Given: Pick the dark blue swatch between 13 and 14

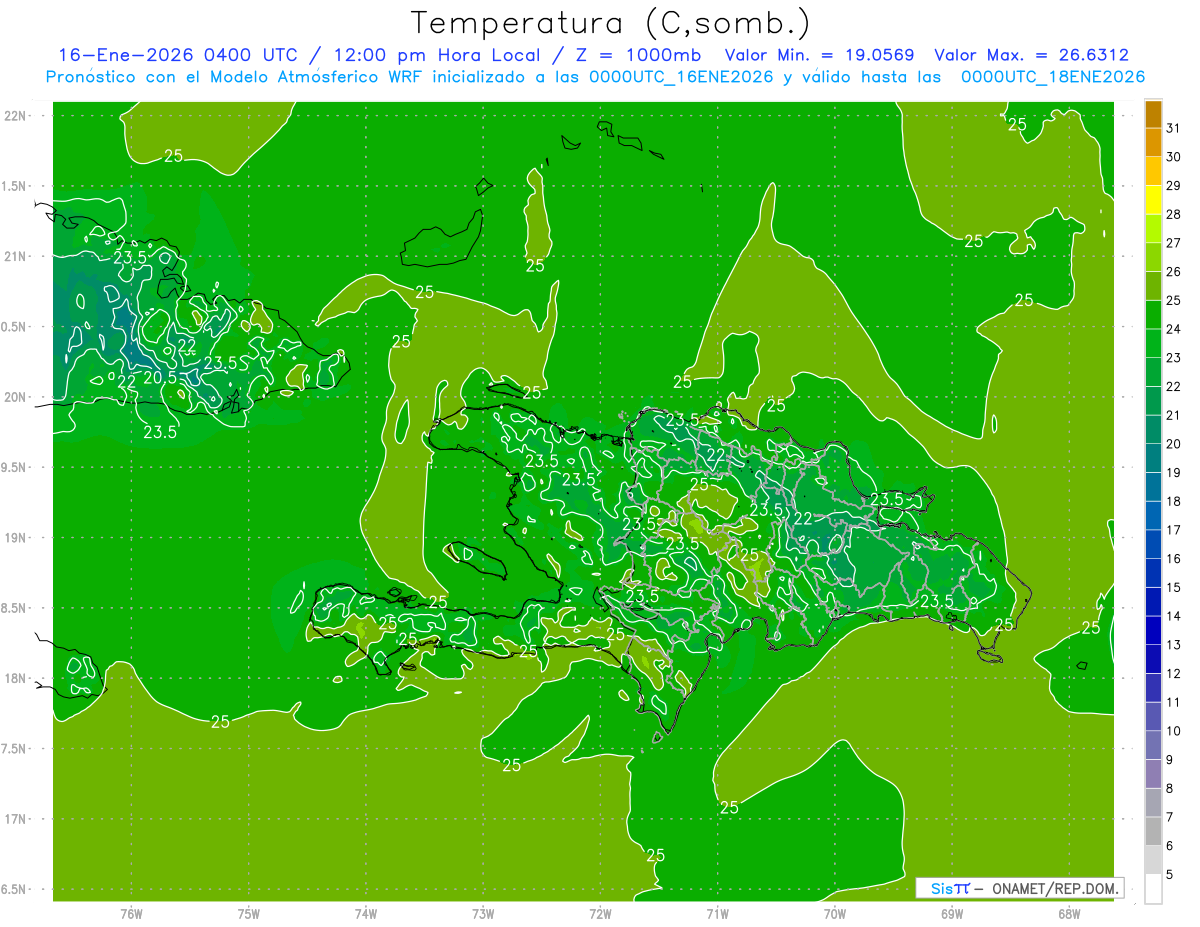Looking at the screenshot, I should (1153, 630).
